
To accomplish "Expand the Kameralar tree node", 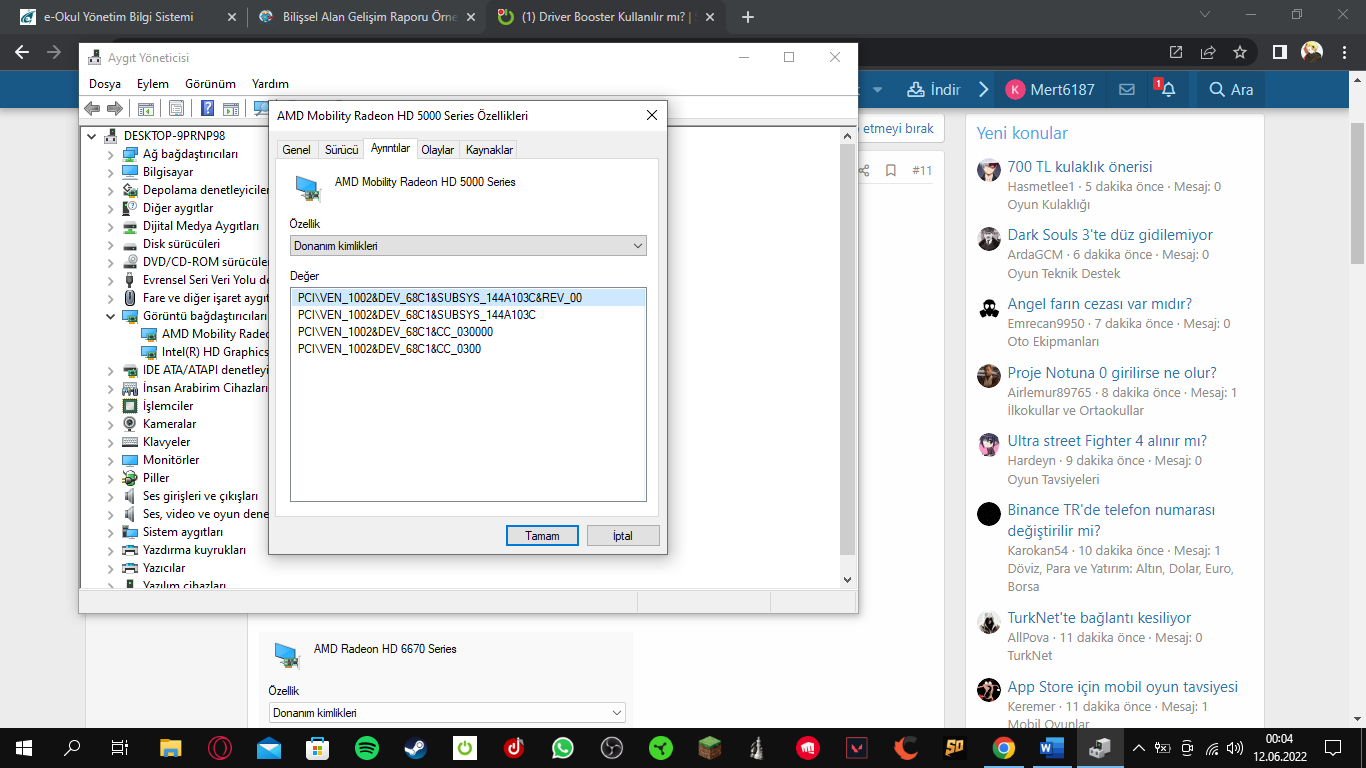I will click(x=111, y=424).
